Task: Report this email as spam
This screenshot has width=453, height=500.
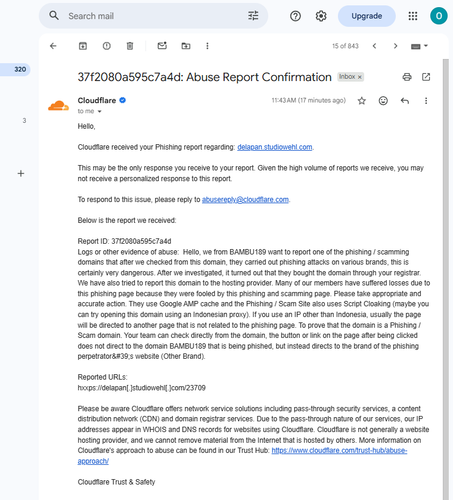Action: tap(107, 46)
